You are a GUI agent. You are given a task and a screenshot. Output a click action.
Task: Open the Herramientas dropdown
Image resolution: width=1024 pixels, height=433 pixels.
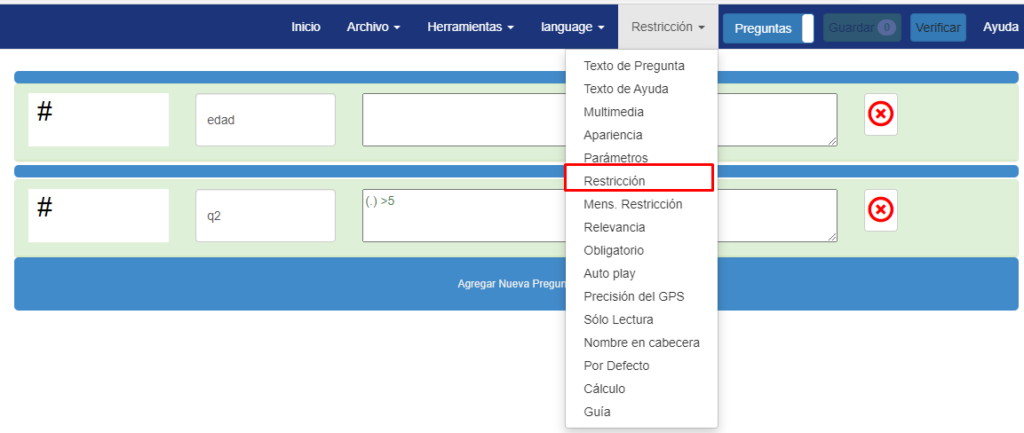[470, 27]
